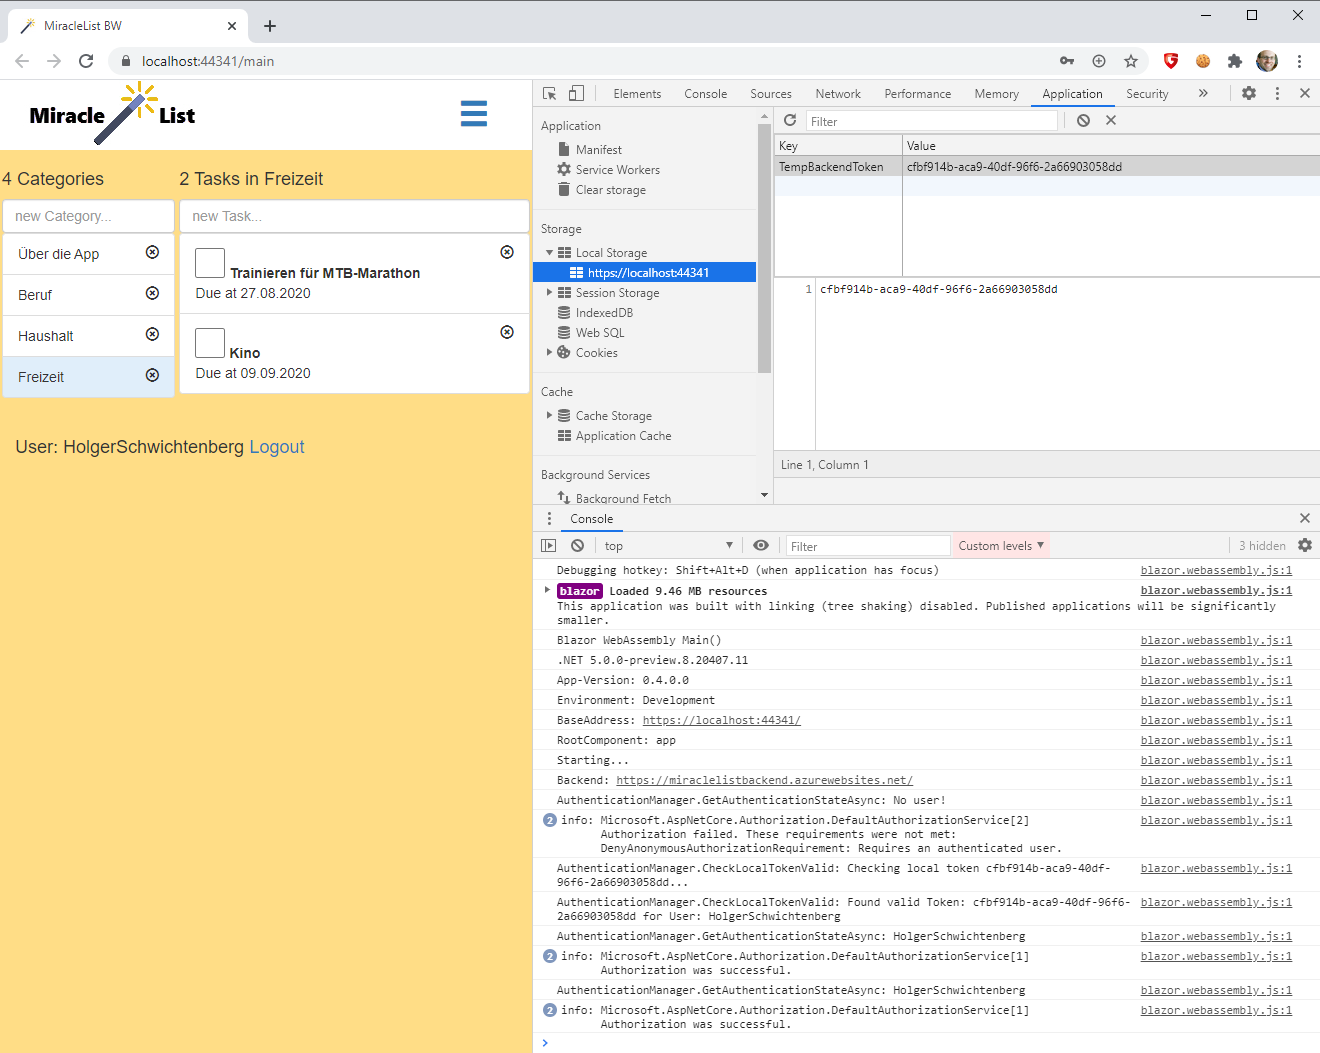Open the miraclelistbackend.azurewebsites.net link in console
1320x1053 pixels.
[764, 780]
